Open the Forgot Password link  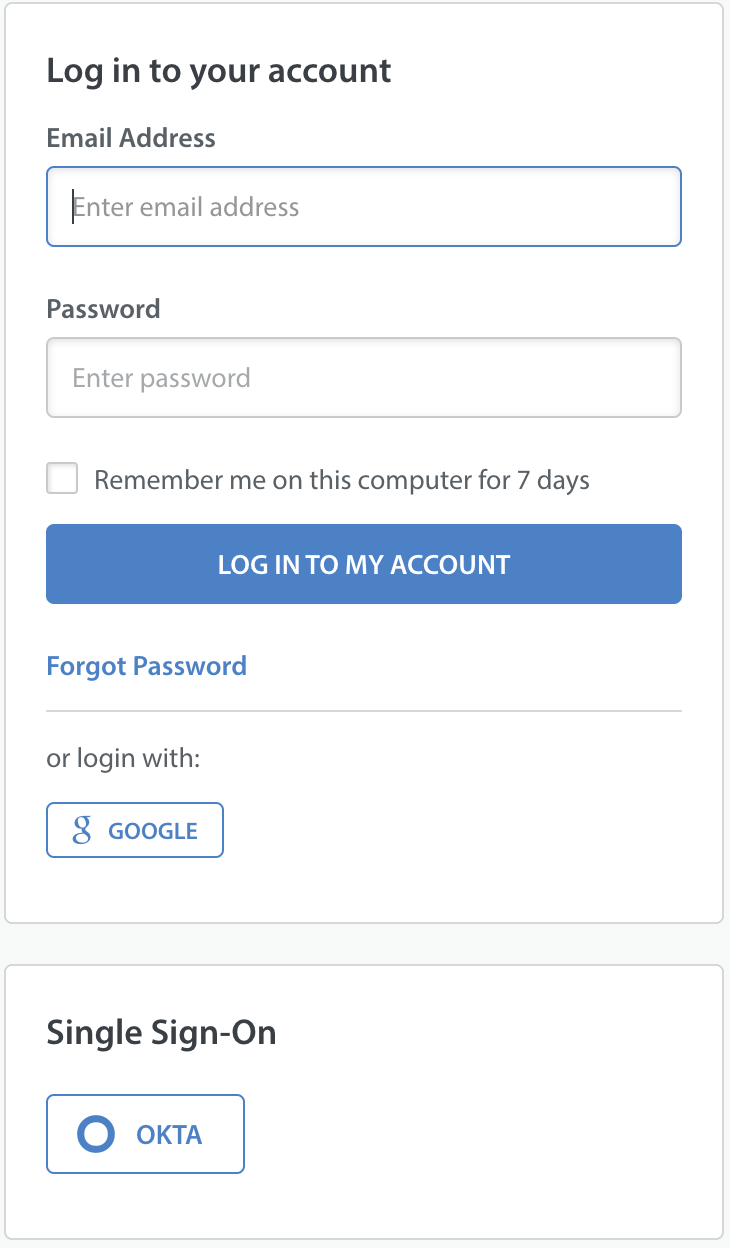click(147, 666)
